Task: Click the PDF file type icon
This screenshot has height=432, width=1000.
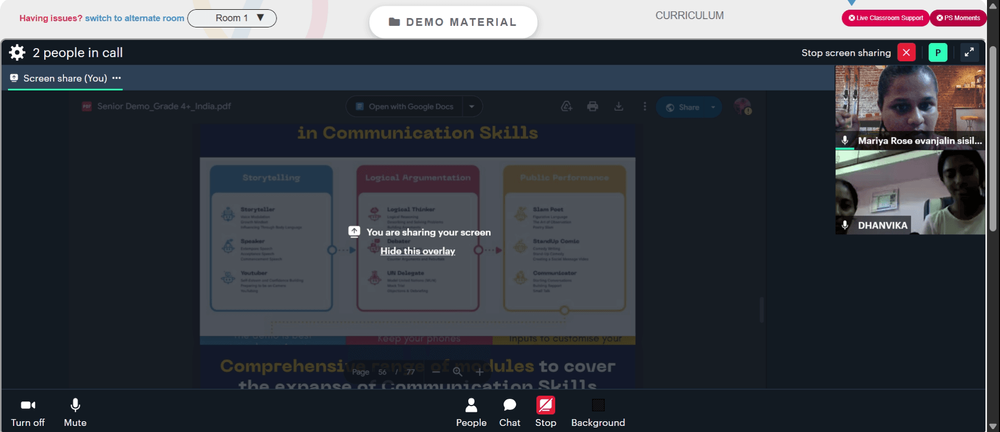Action: pos(87,107)
